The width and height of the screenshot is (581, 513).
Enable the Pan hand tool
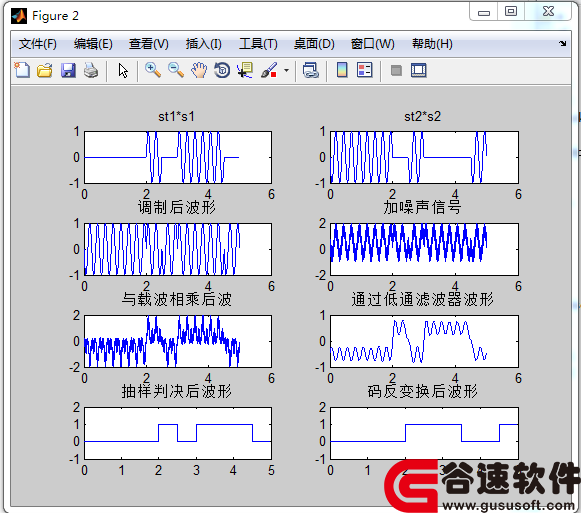point(199,70)
